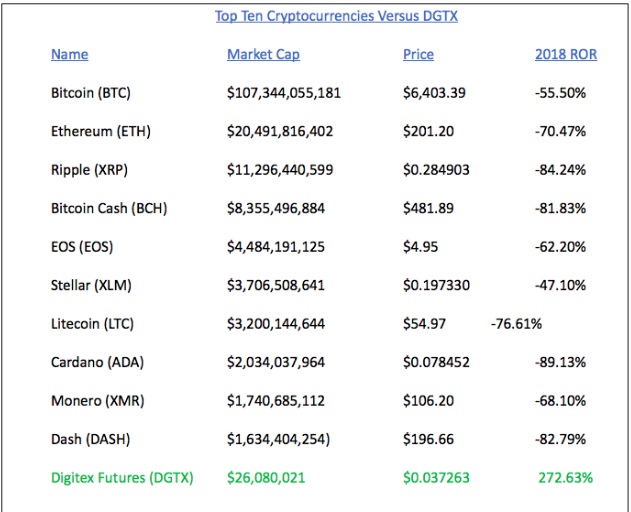Click the Price column header
The height and width of the screenshot is (512, 631).
[x=419, y=54]
